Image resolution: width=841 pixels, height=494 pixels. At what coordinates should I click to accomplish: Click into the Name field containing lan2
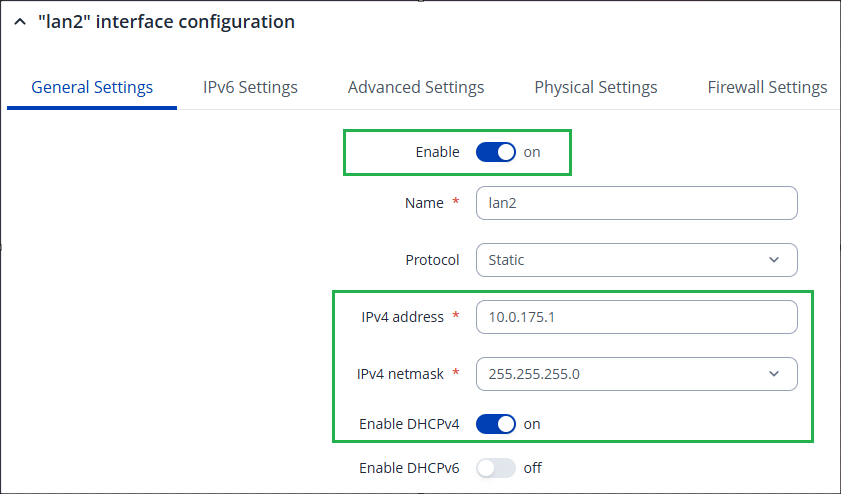(x=636, y=203)
